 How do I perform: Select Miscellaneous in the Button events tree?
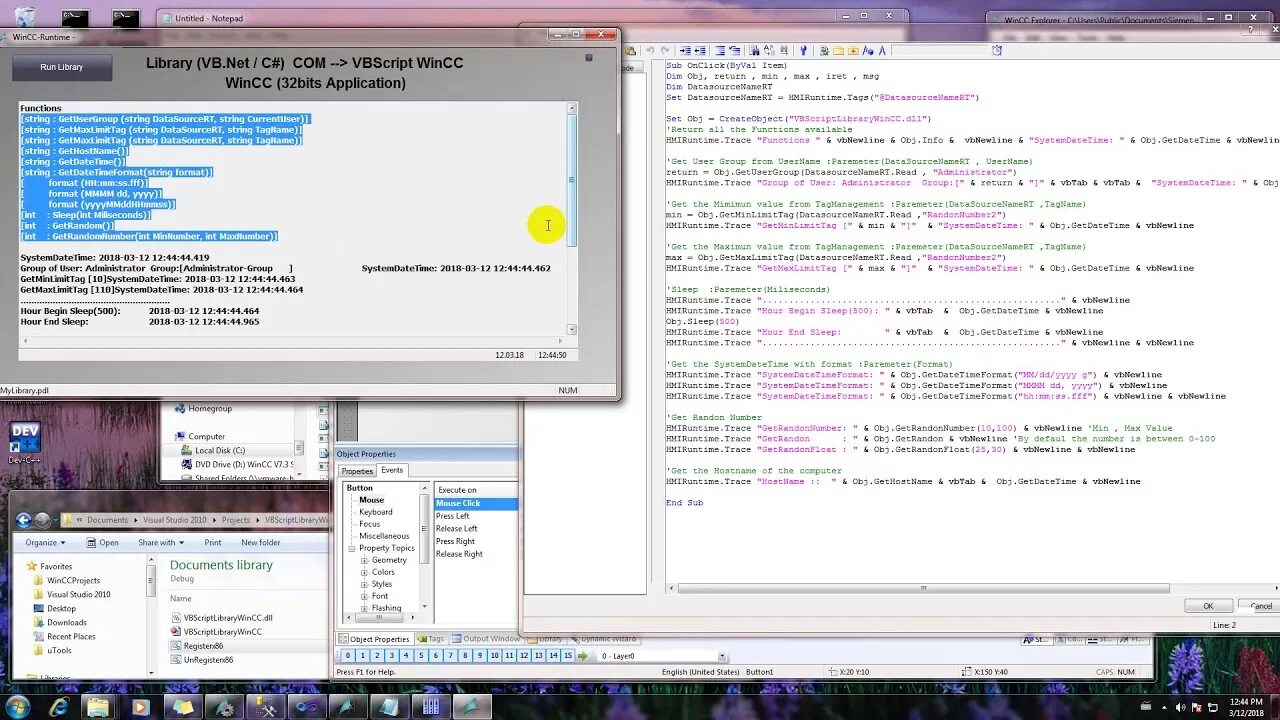(x=384, y=536)
